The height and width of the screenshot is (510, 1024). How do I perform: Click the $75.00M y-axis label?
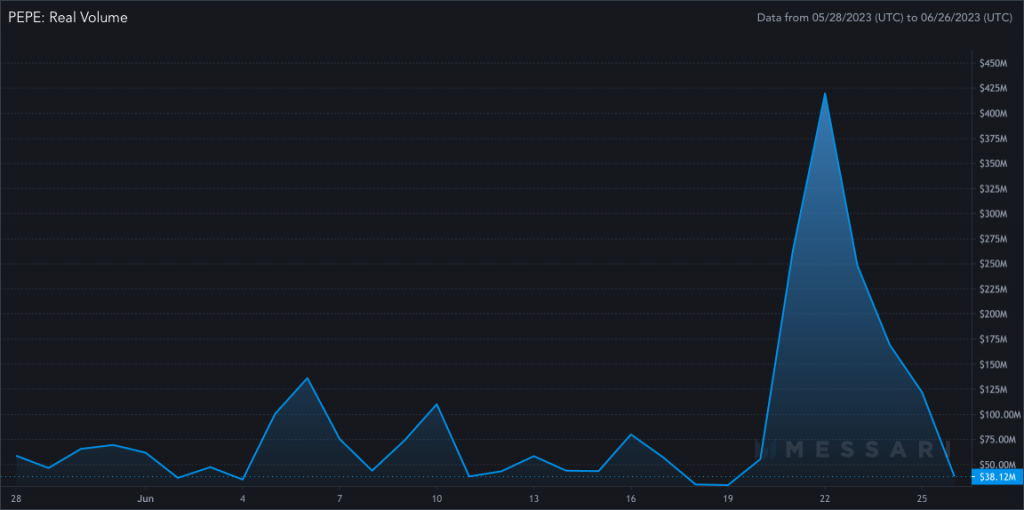pyautogui.click(x=995, y=440)
